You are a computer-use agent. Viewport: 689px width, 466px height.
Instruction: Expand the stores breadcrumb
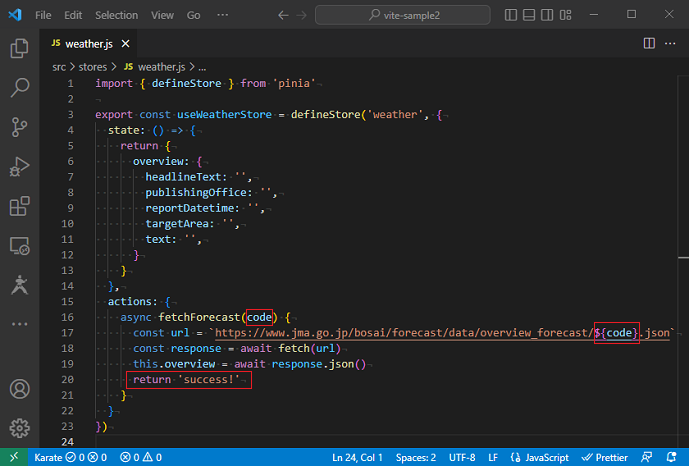(x=93, y=67)
